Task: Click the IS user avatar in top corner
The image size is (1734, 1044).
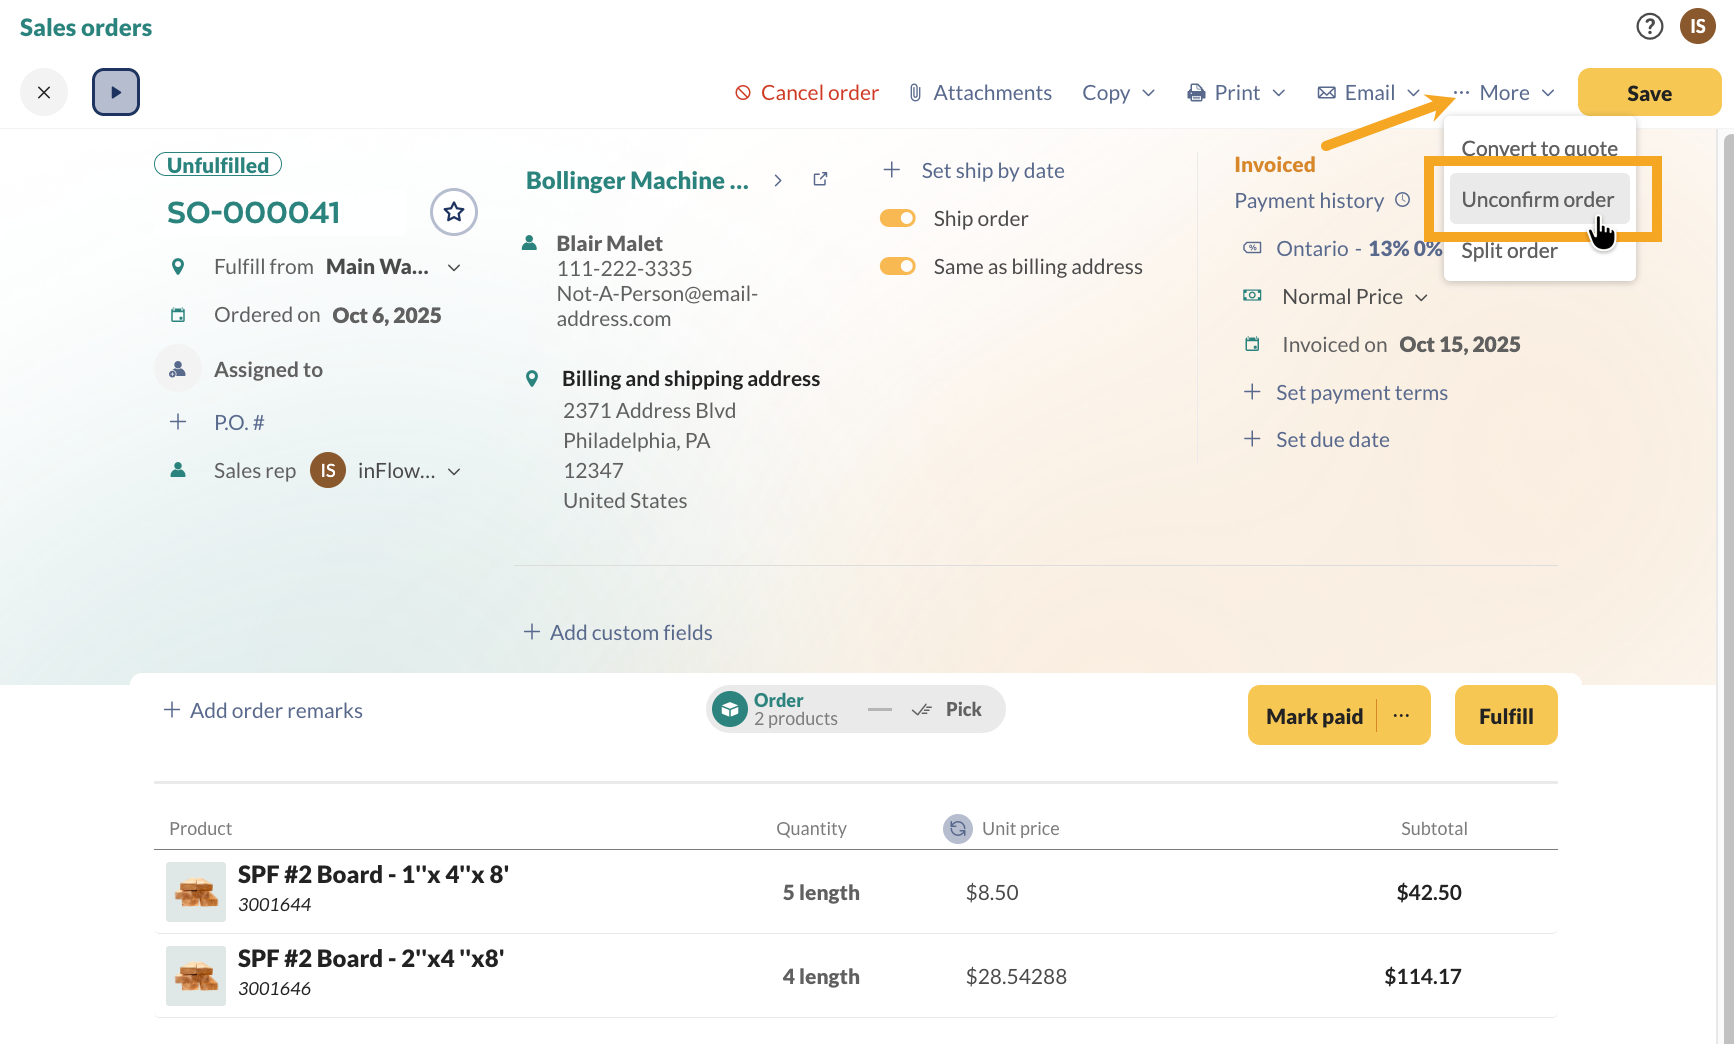Action: pos(1698,27)
